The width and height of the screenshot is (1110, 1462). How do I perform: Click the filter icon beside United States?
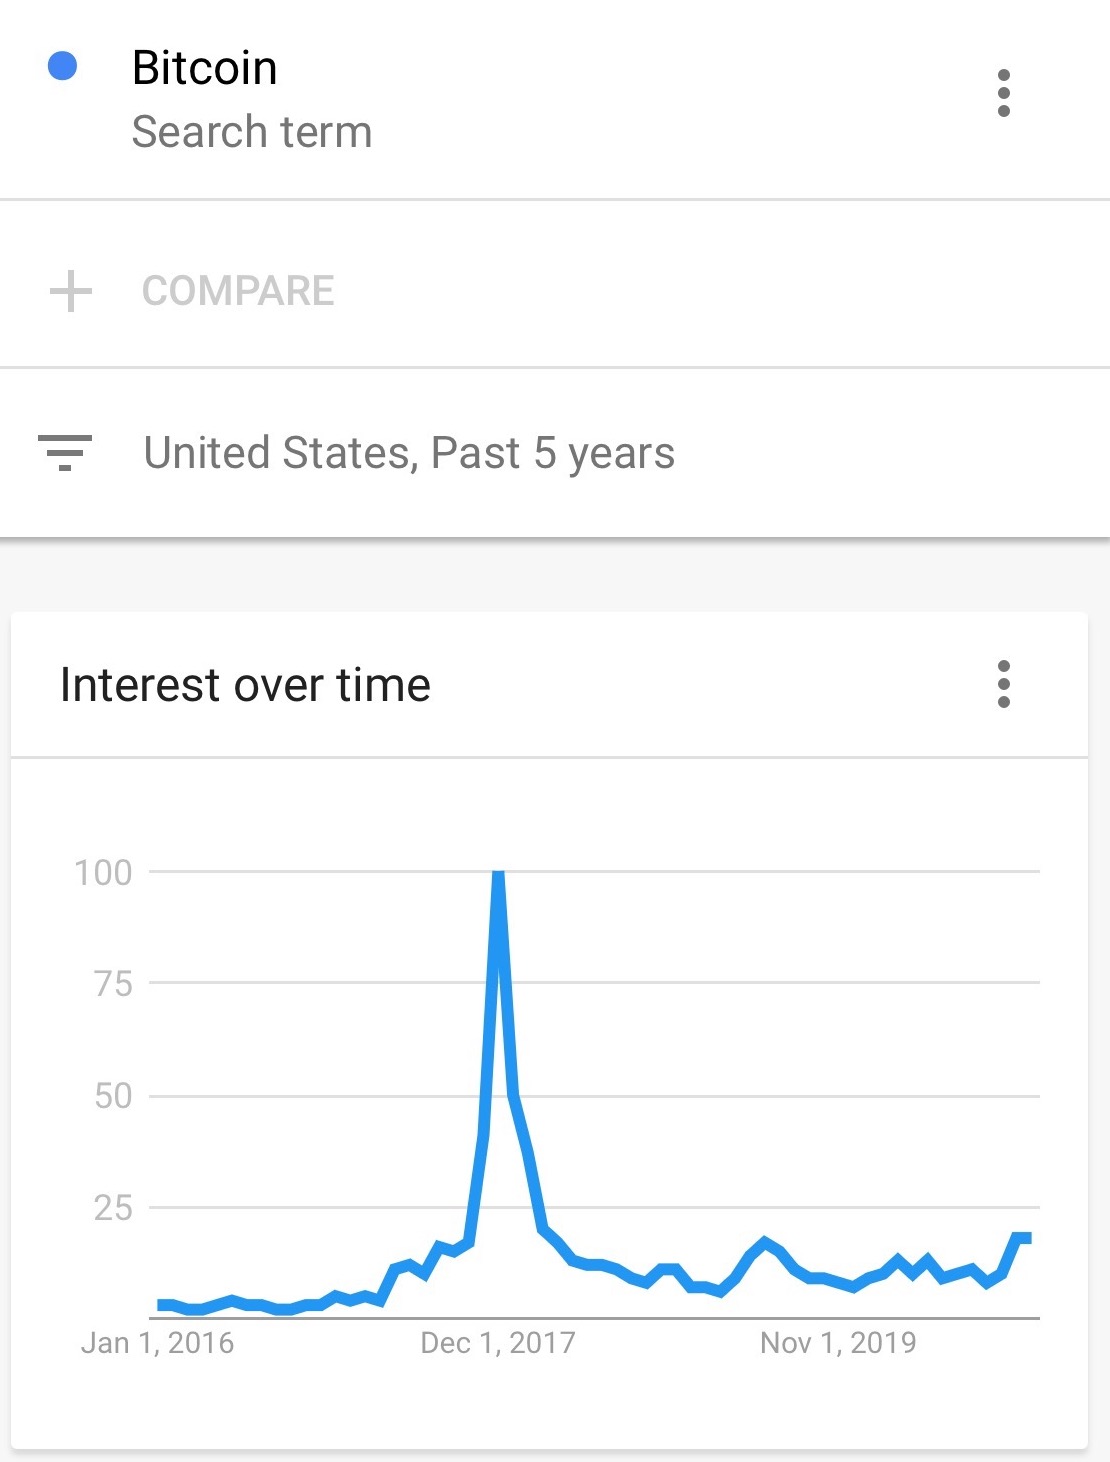(x=65, y=452)
